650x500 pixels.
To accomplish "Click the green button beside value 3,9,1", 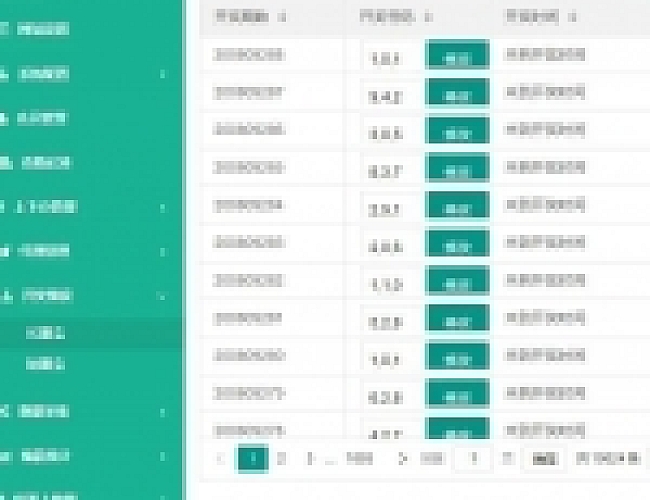I will [x=457, y=209].
